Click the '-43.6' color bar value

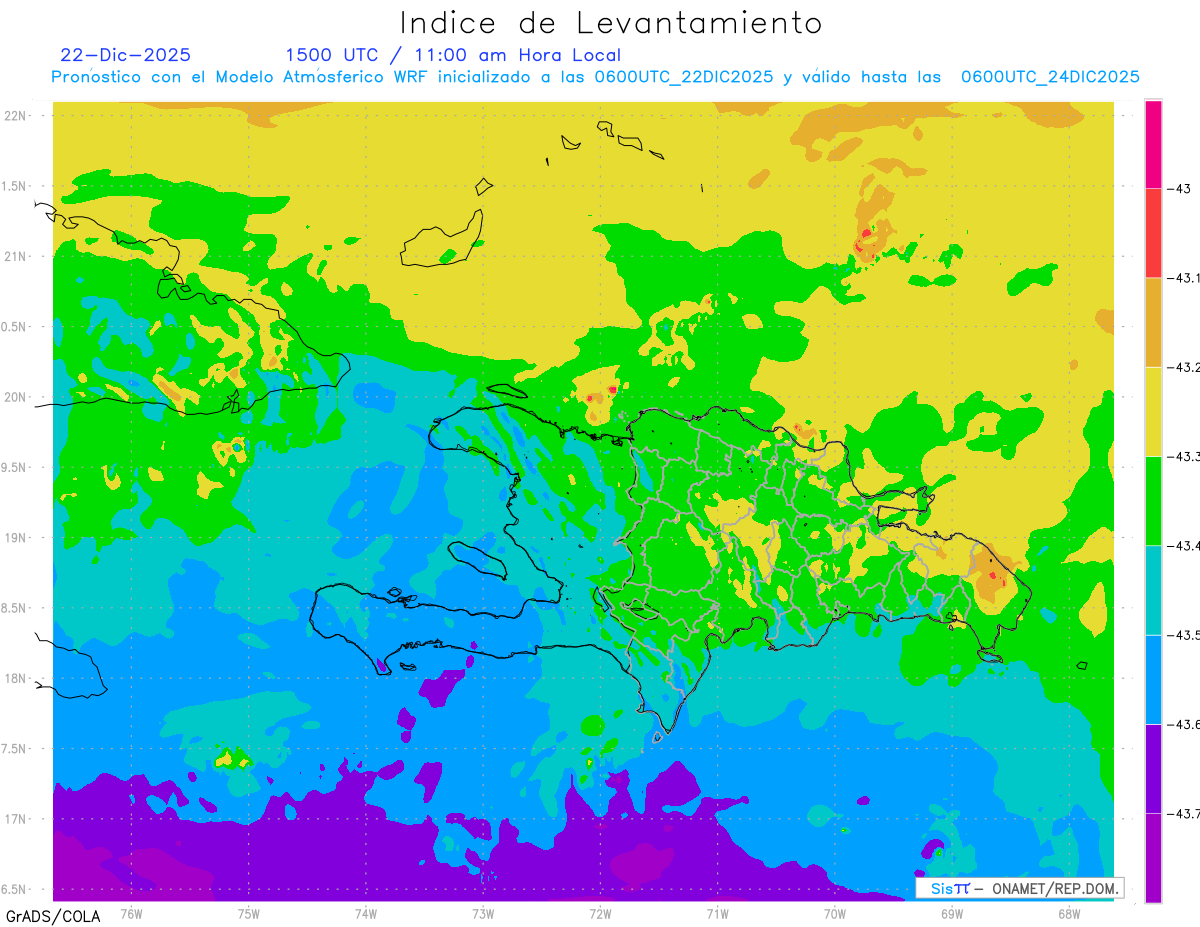pos(1183,724)
